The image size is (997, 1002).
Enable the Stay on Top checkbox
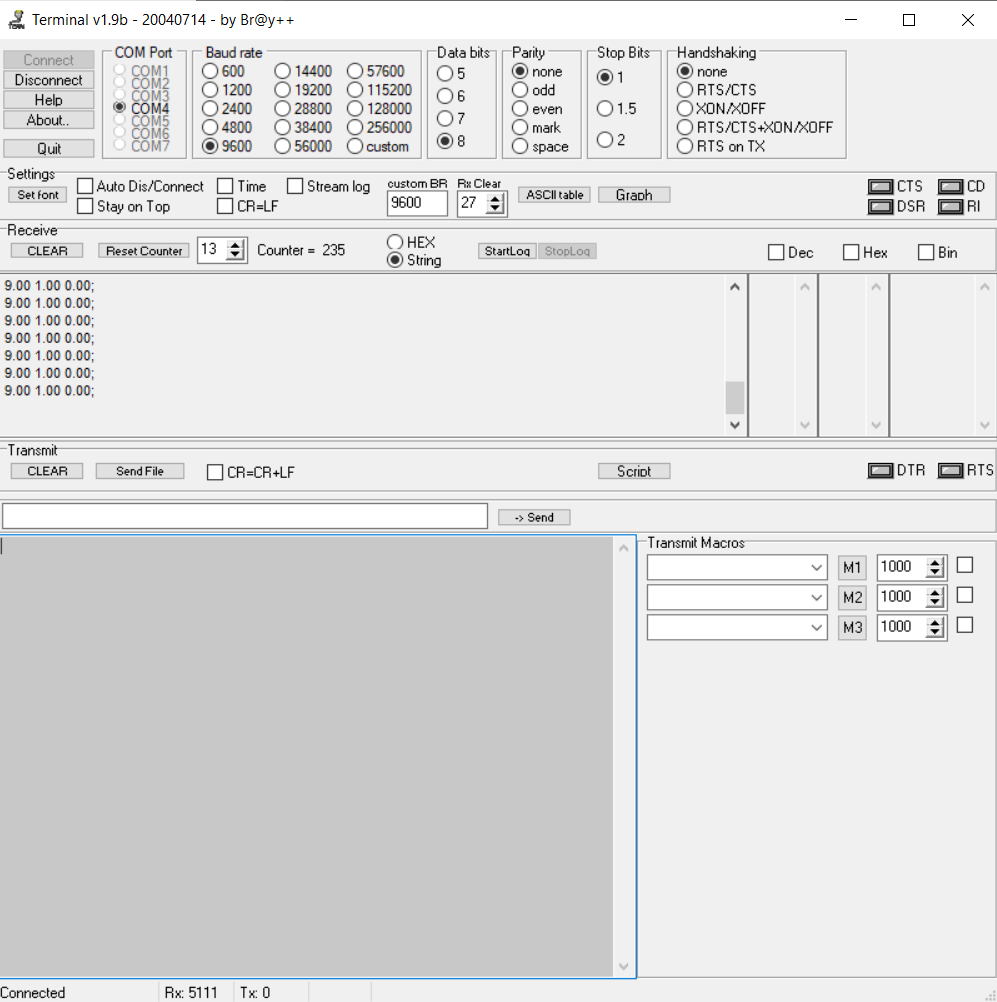(85, 206)
